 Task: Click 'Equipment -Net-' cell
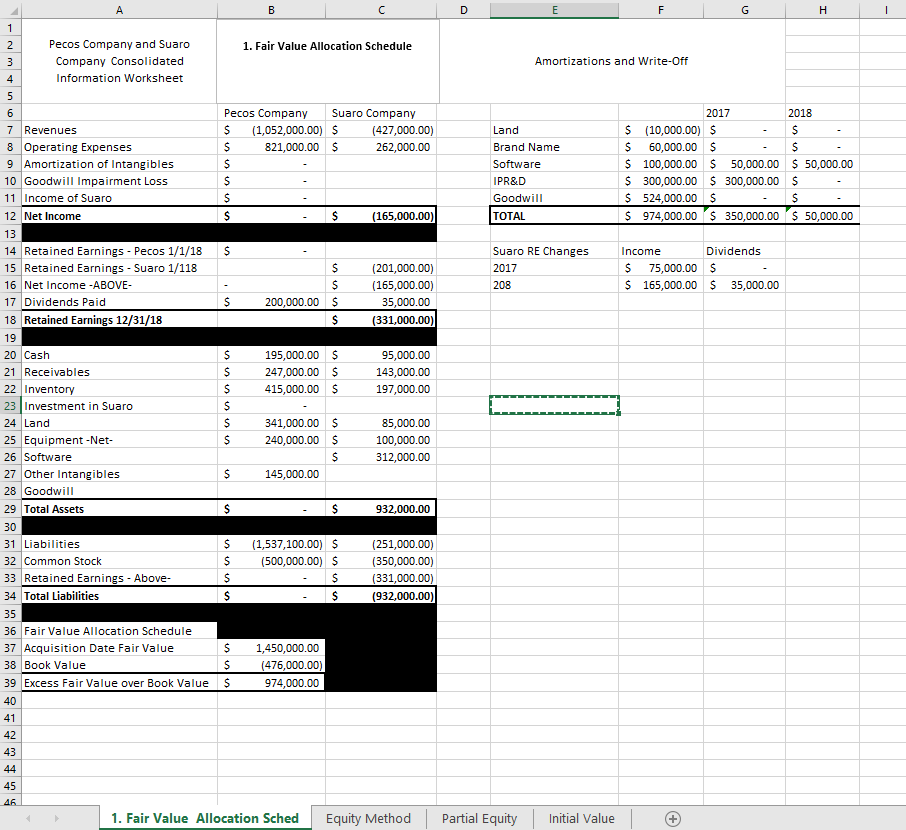pyautogui.click(x=119, y=440)
